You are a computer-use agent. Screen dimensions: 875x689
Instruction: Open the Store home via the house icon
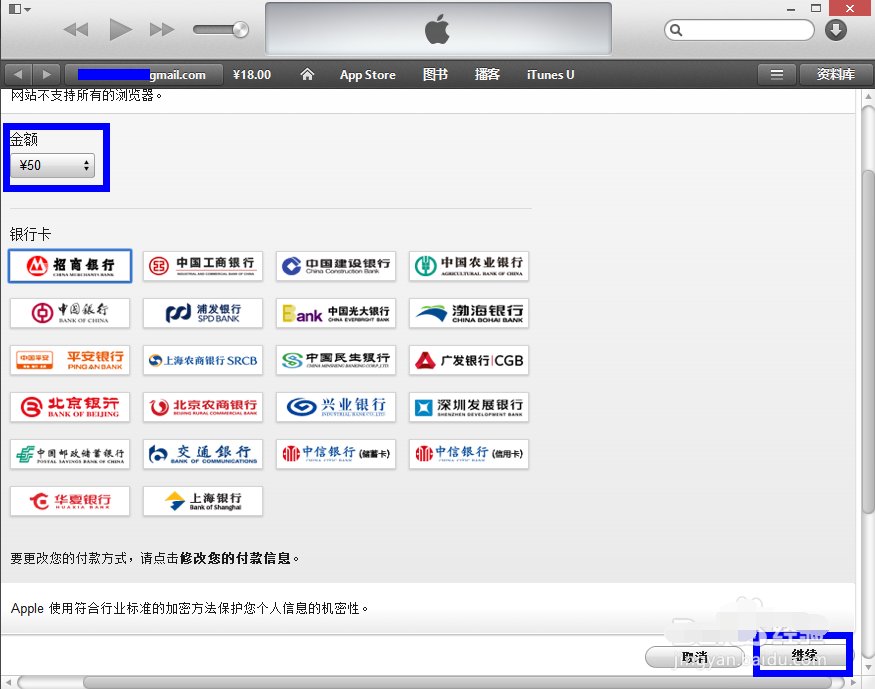tap(307, 74)
